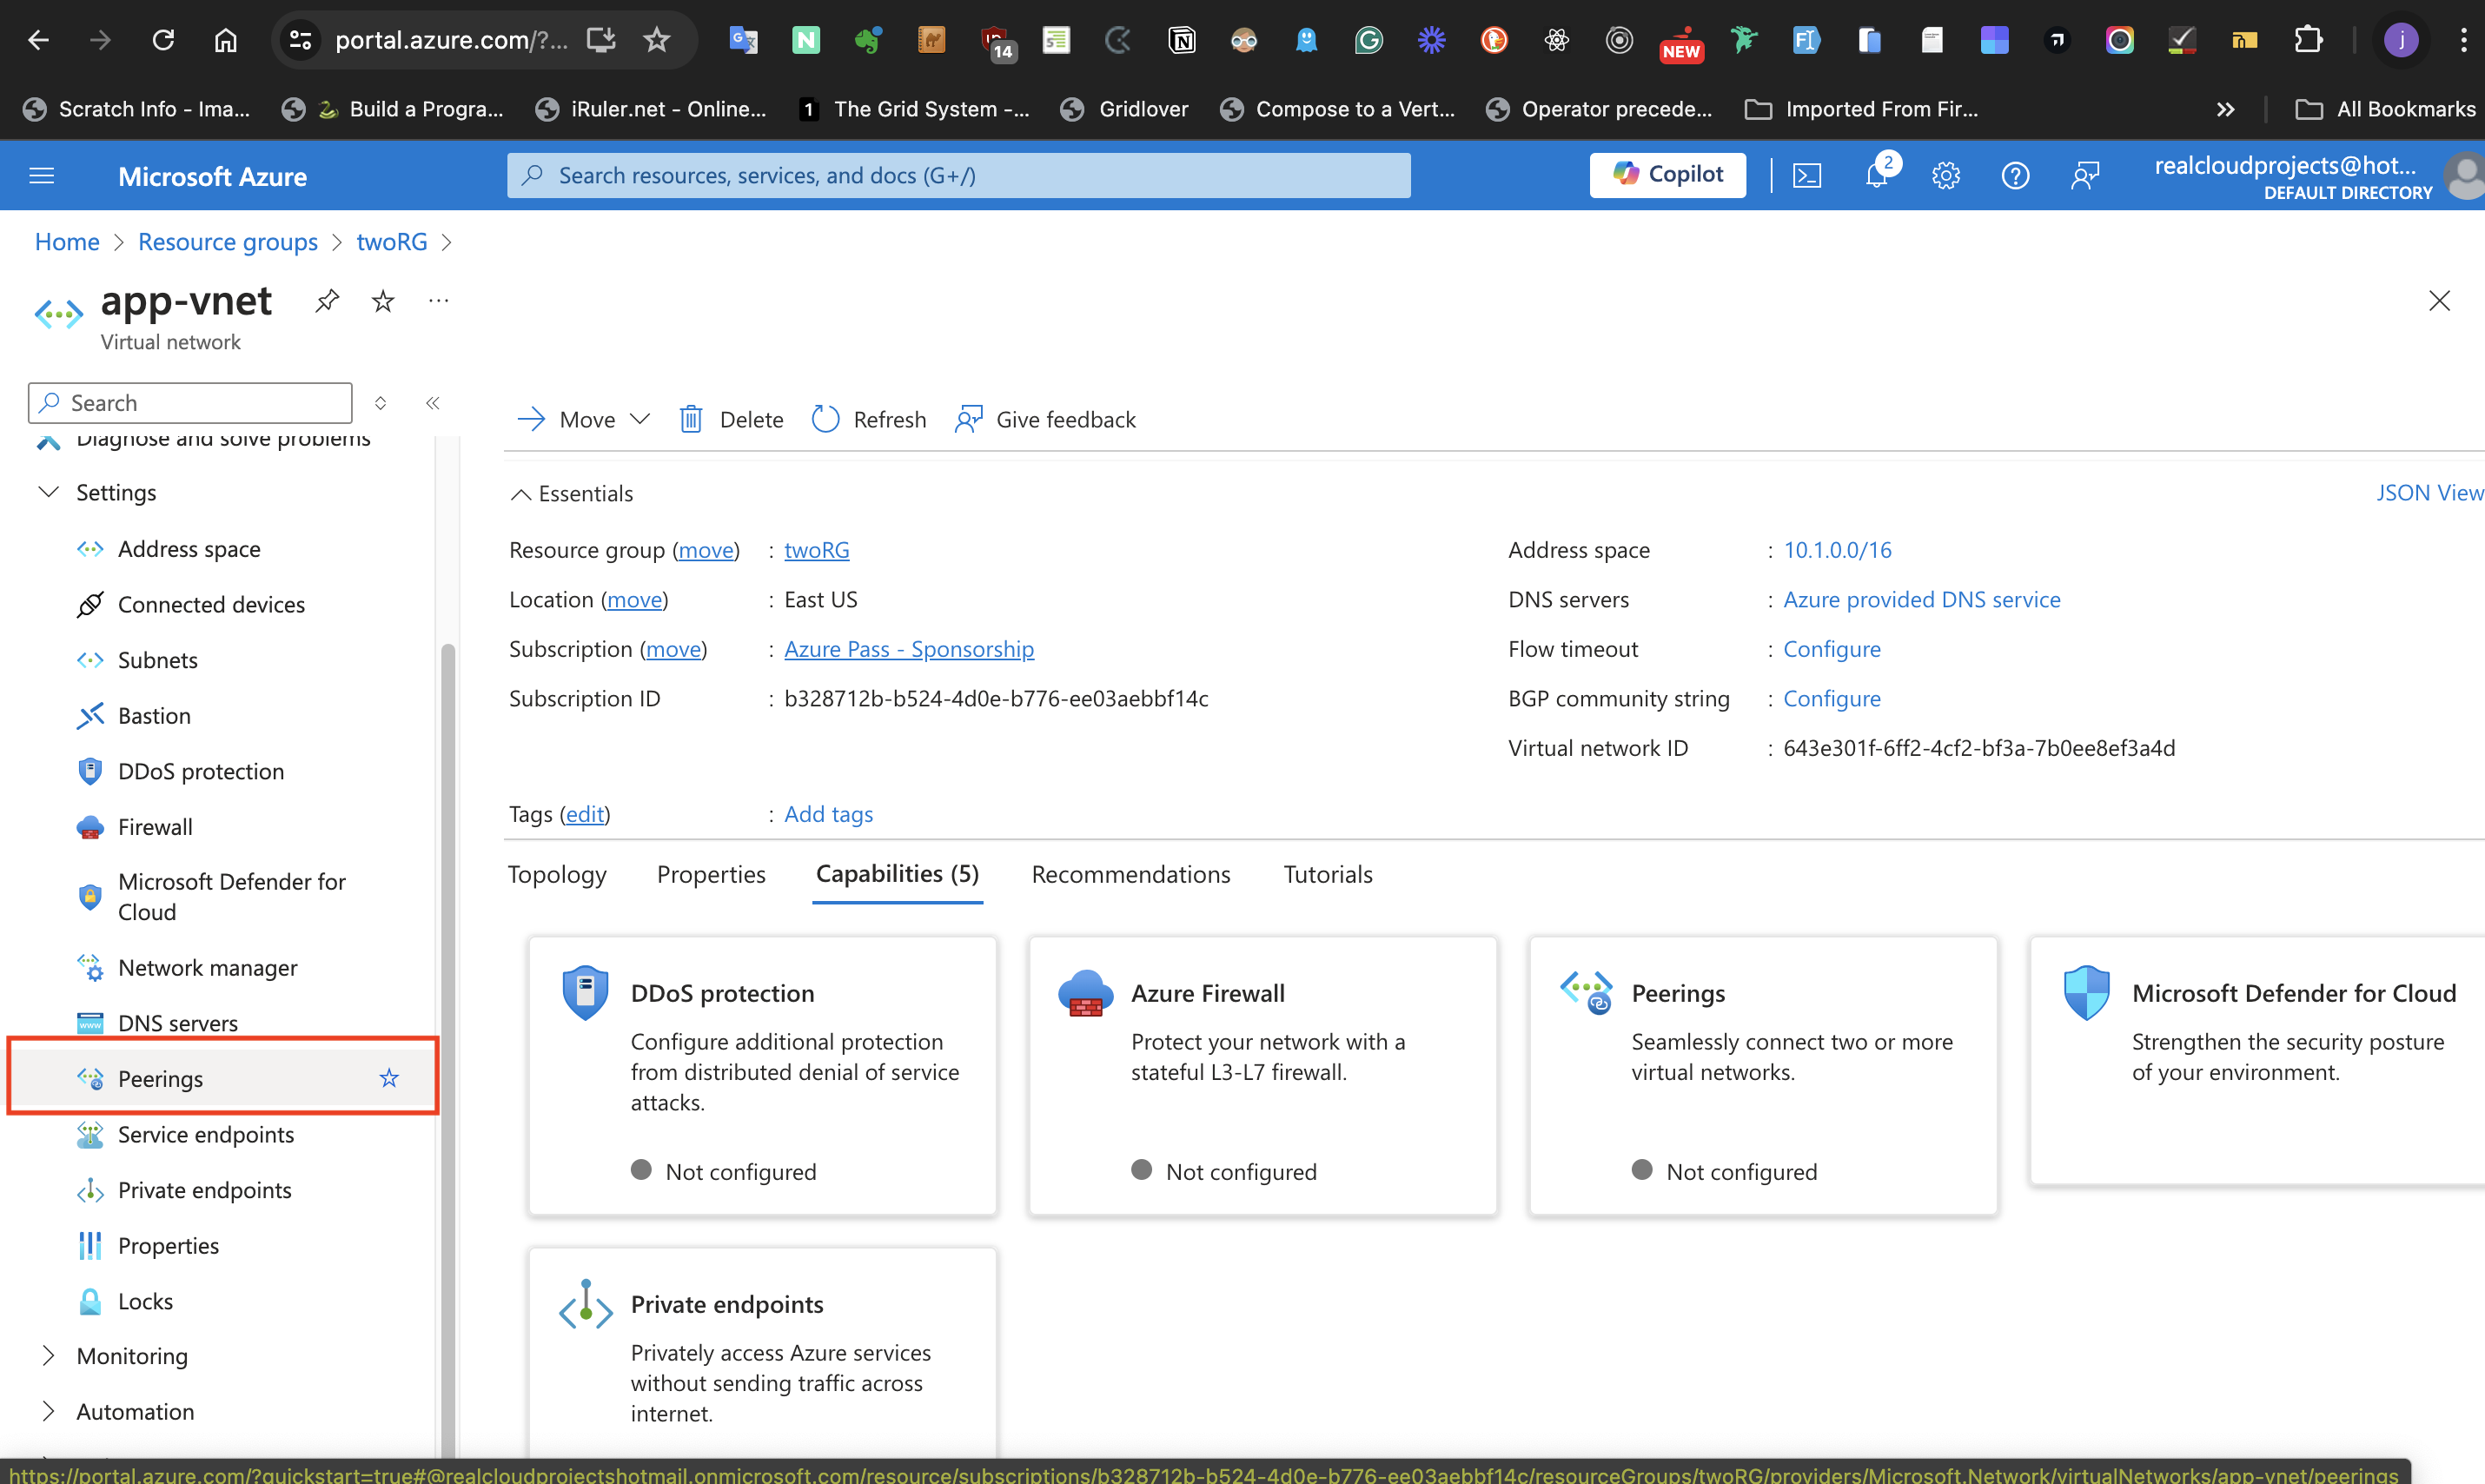Open the portal hamburger menu

coord(42,176)
